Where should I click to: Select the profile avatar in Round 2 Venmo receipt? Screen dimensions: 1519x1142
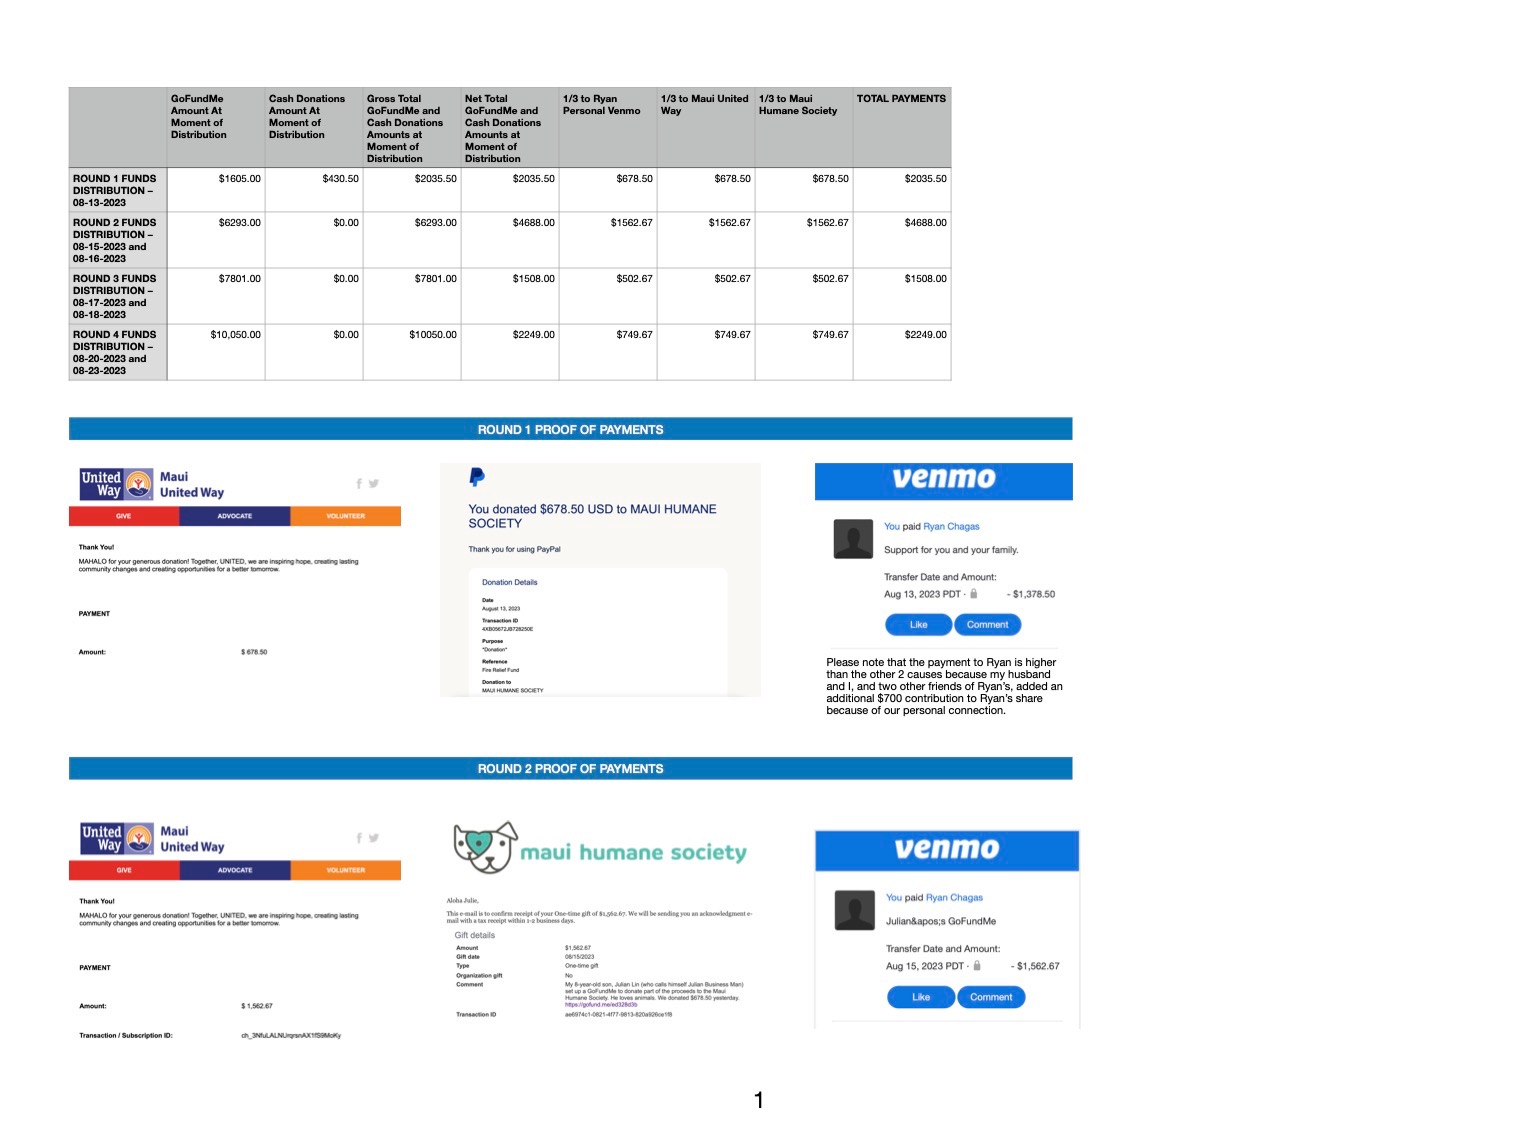point(855,910)
